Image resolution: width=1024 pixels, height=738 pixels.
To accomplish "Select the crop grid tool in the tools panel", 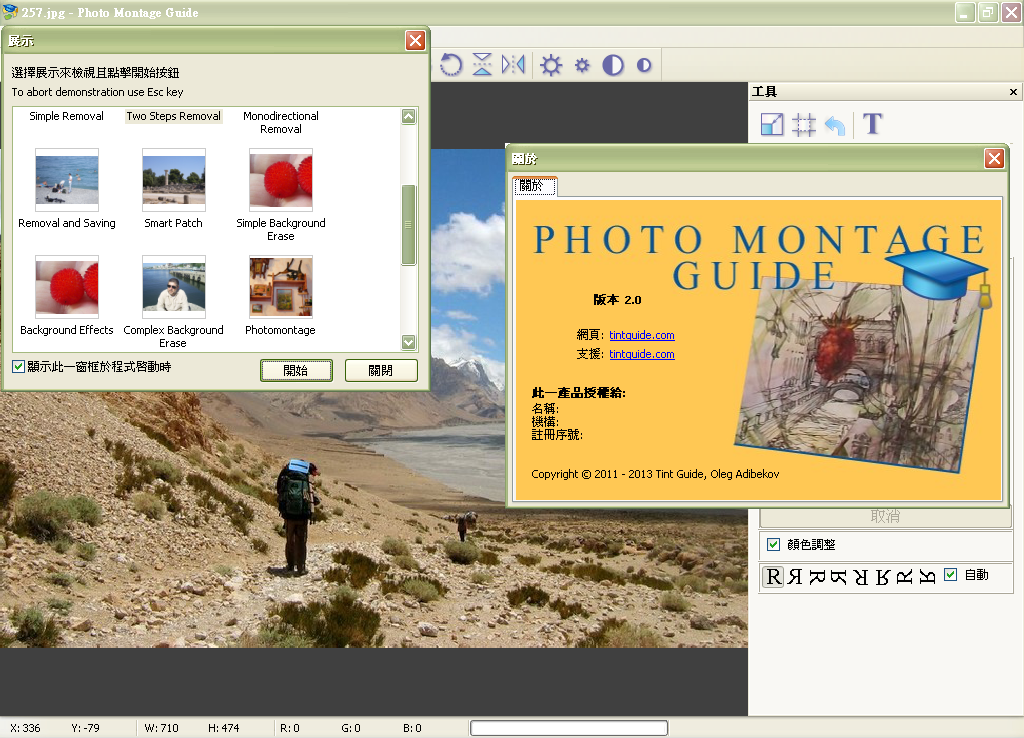I will (x=803, y=124).
